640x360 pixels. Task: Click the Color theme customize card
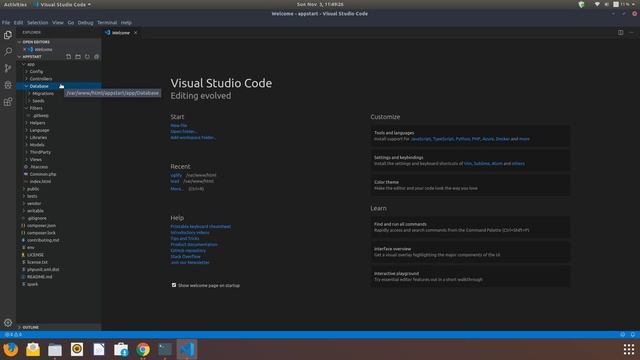(x=471, y=185)
